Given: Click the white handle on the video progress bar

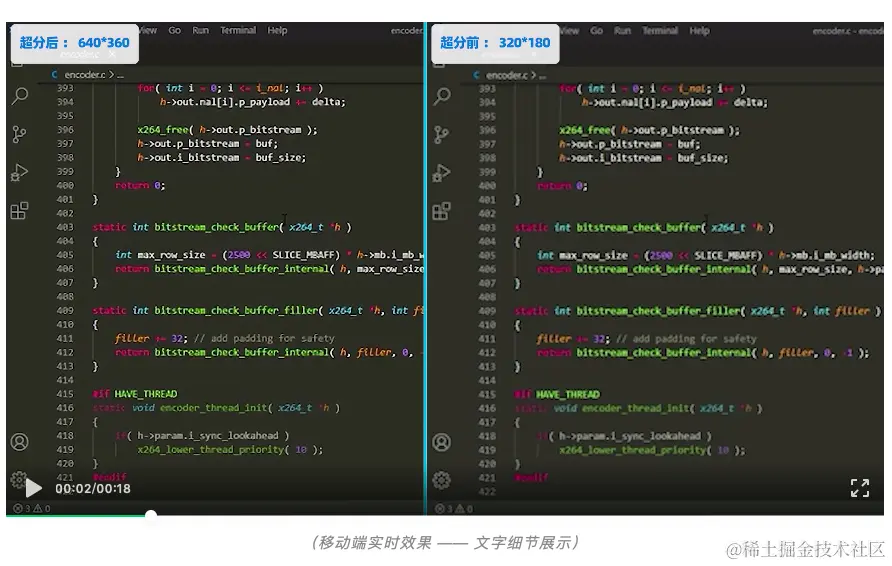Looking at the screenshot, I should 151,515.
